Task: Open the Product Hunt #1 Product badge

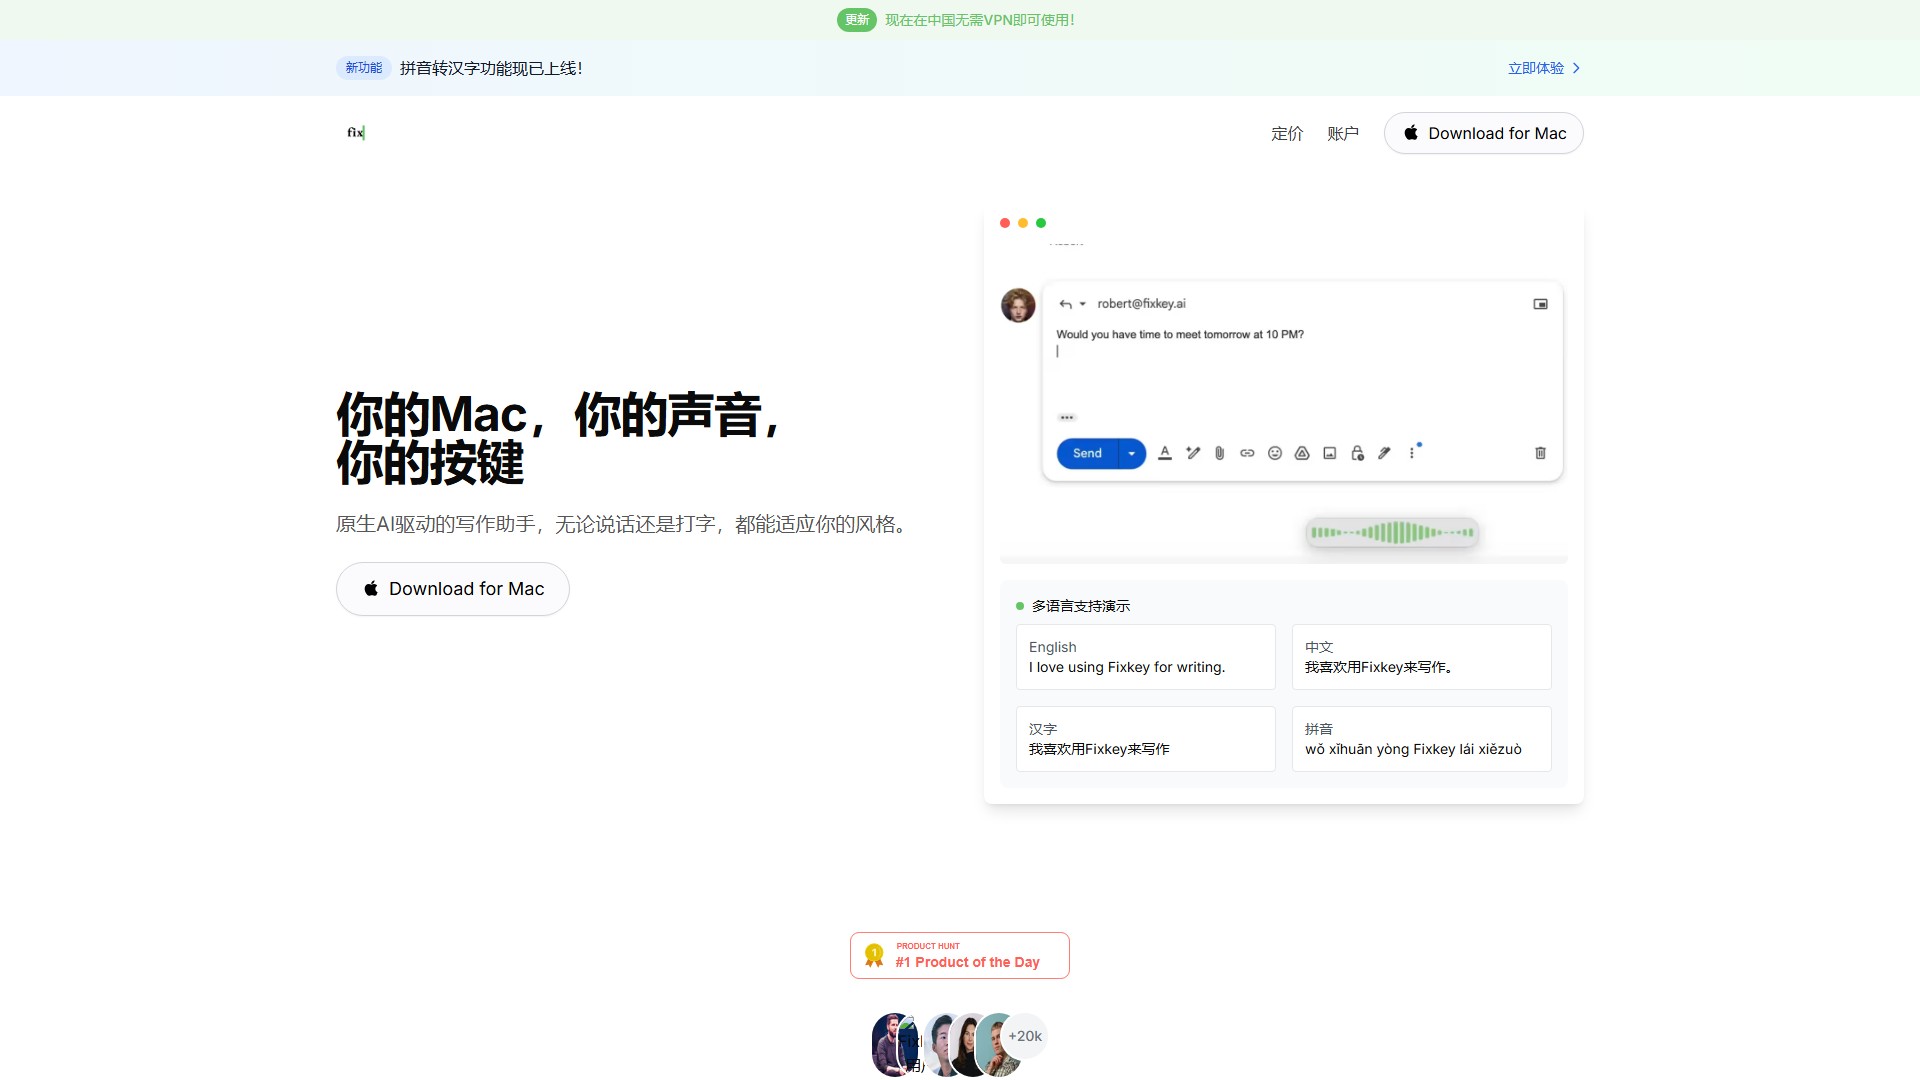Action: tap(960, 956)
